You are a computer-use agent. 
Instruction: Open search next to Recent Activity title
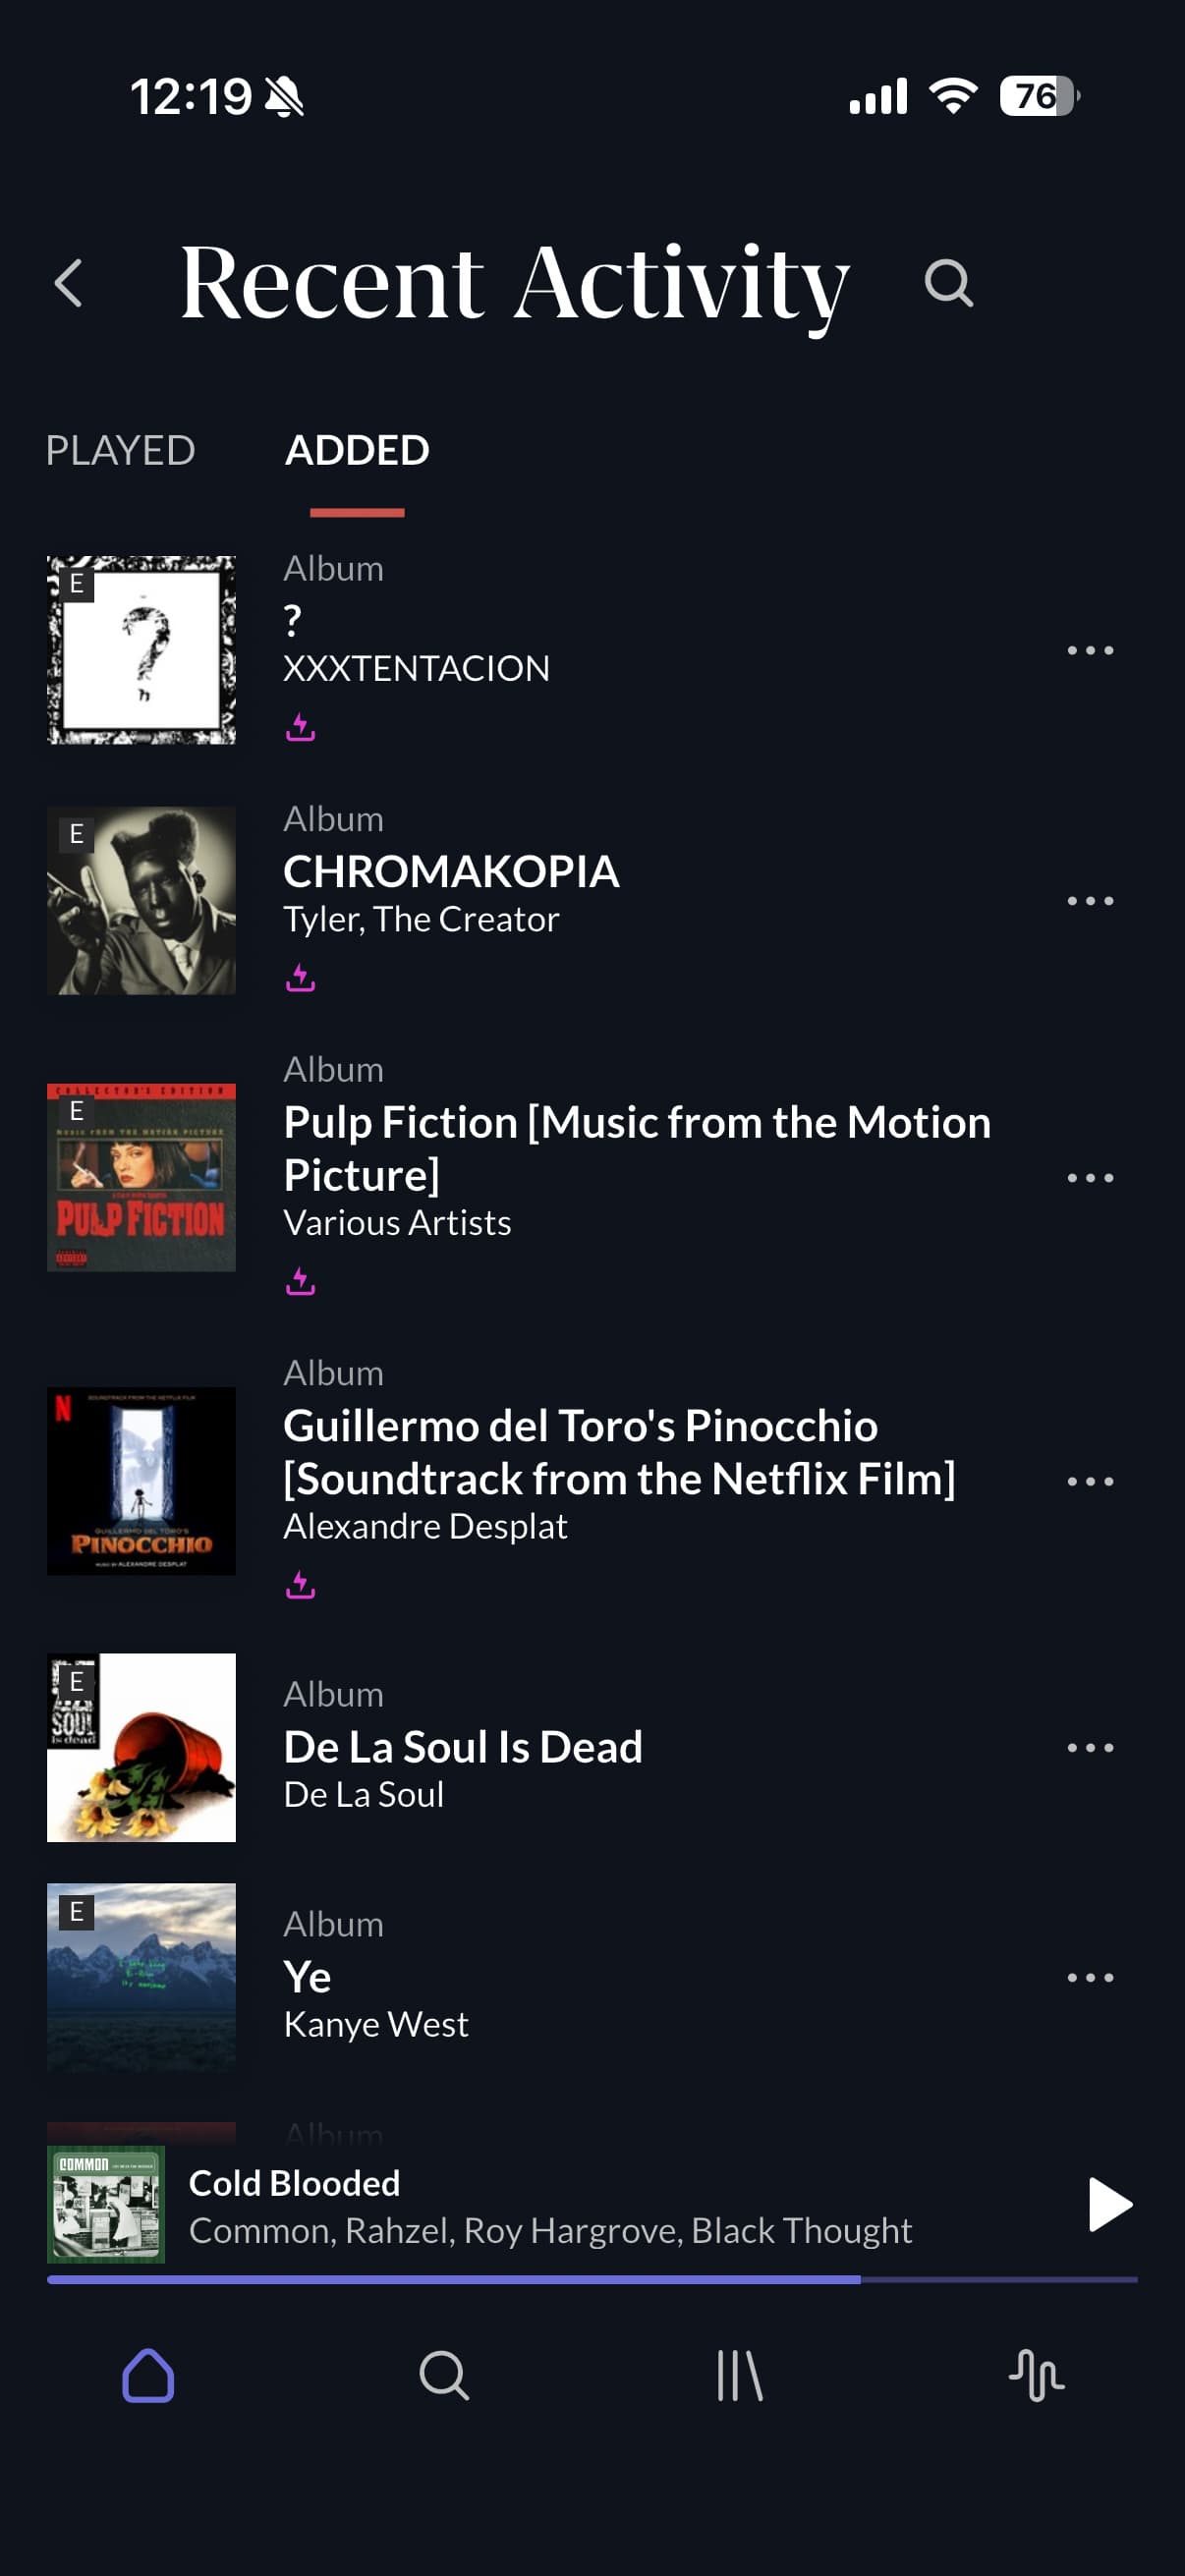coord(948,283)
